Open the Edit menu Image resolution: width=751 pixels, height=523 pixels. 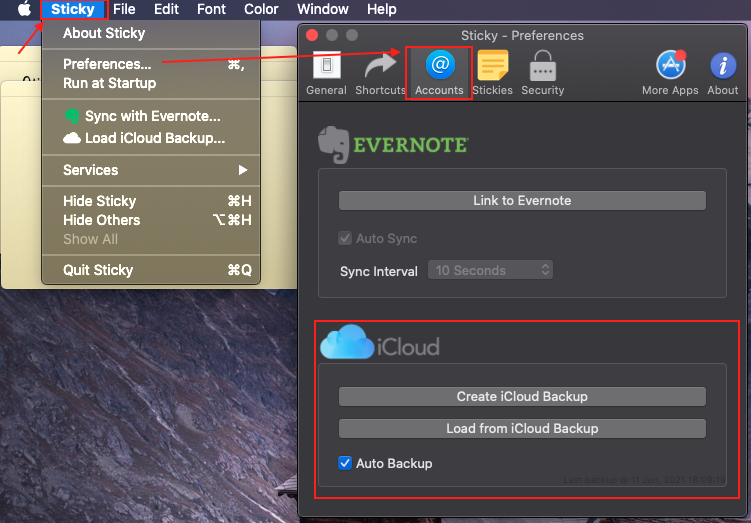[x=166, y=9]
